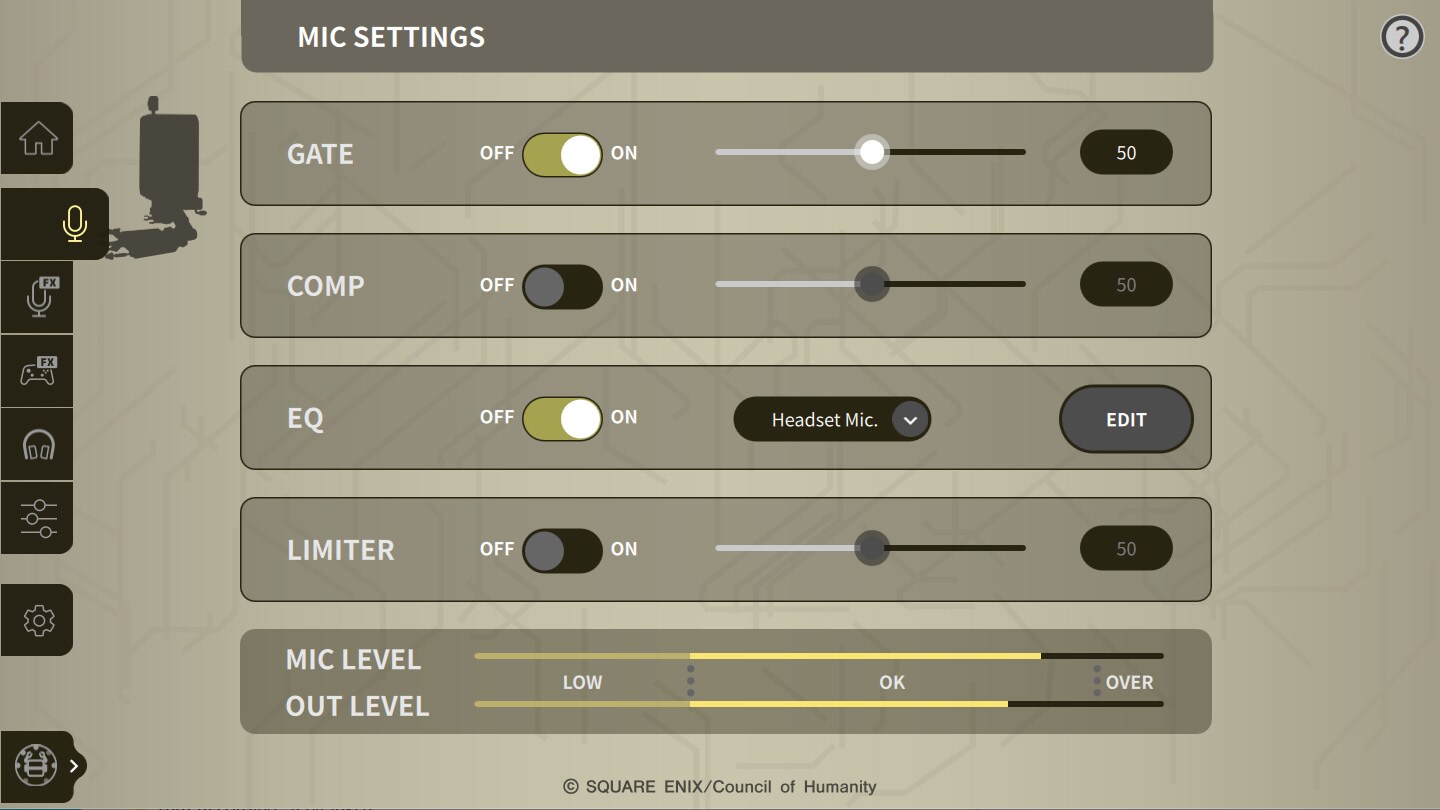Switch to the MIC SETTINGS header tab
1440x810 pixels.
(390, 37)
